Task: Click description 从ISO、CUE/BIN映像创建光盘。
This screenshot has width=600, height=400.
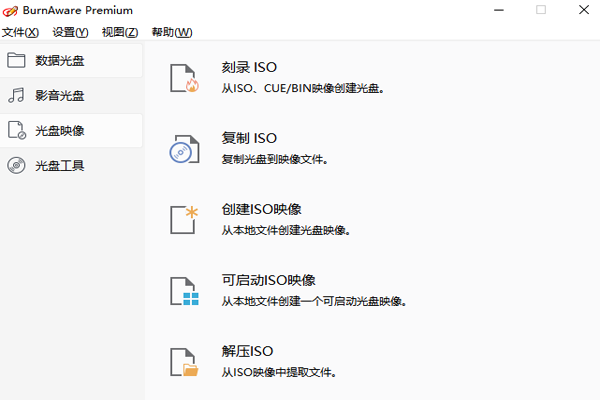Action: [x=303, y=88]
